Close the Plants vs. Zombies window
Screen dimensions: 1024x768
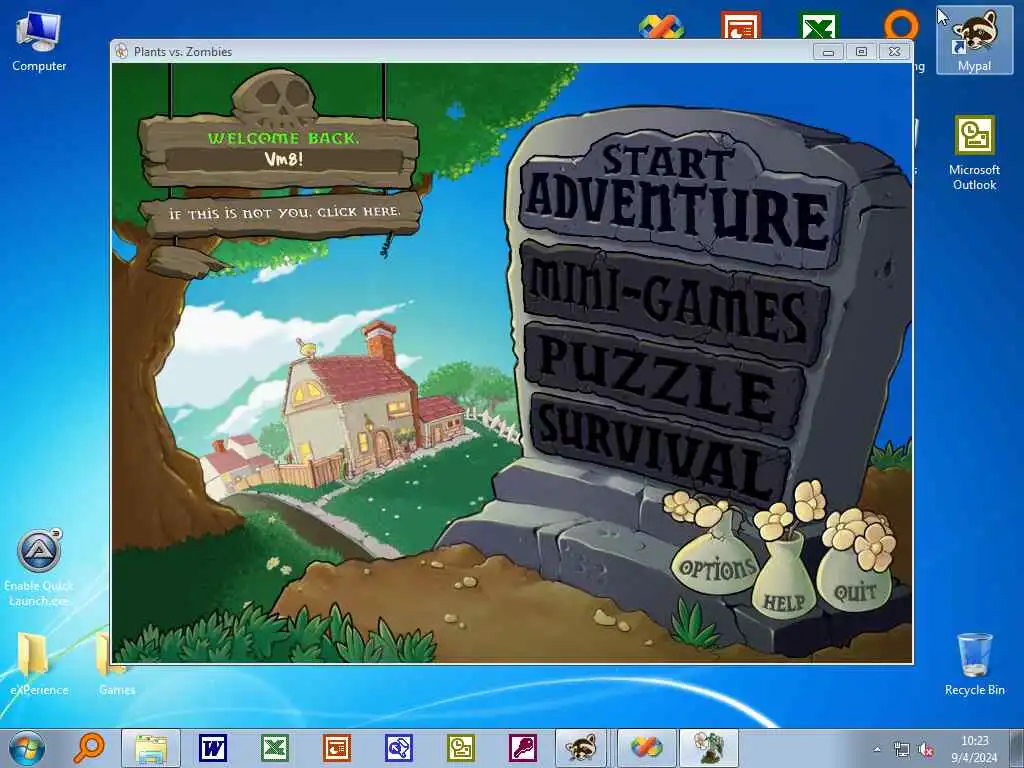pyautogui.click(x=894, y=52)
